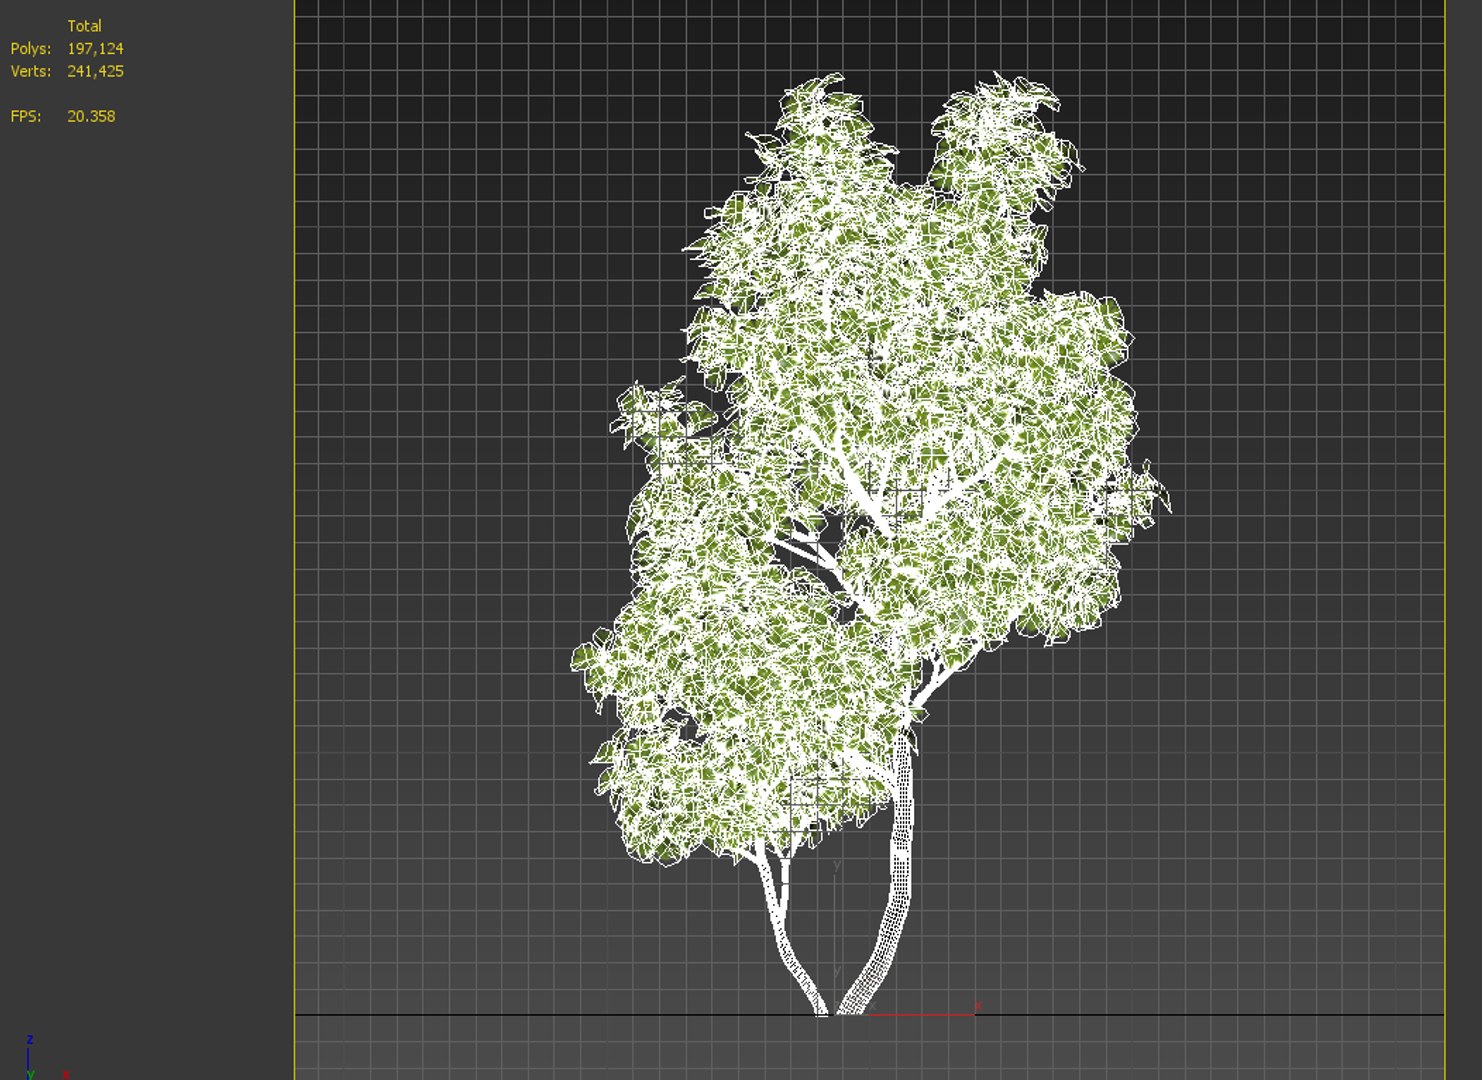Click the polygon count value 197,124

(x=95, y=49)
